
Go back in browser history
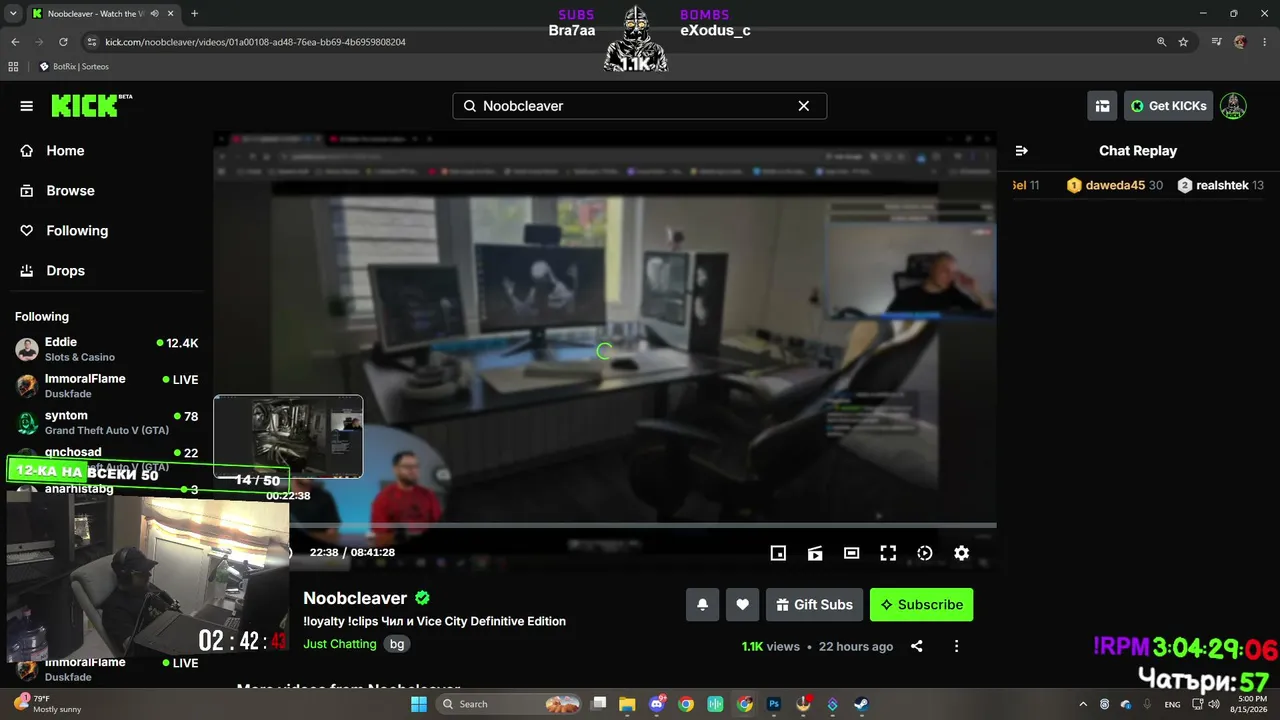pos(15,42)
